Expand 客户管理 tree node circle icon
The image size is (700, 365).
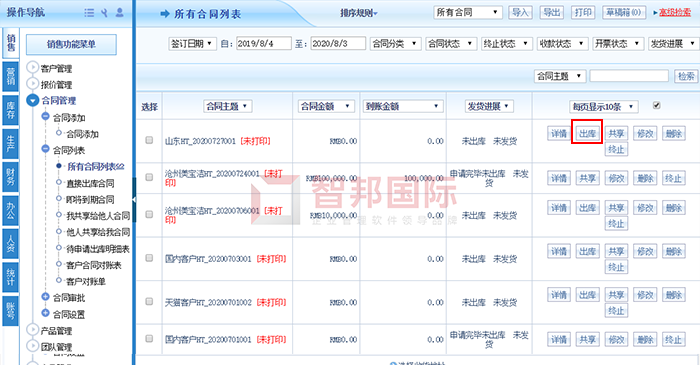click(32, 67)
